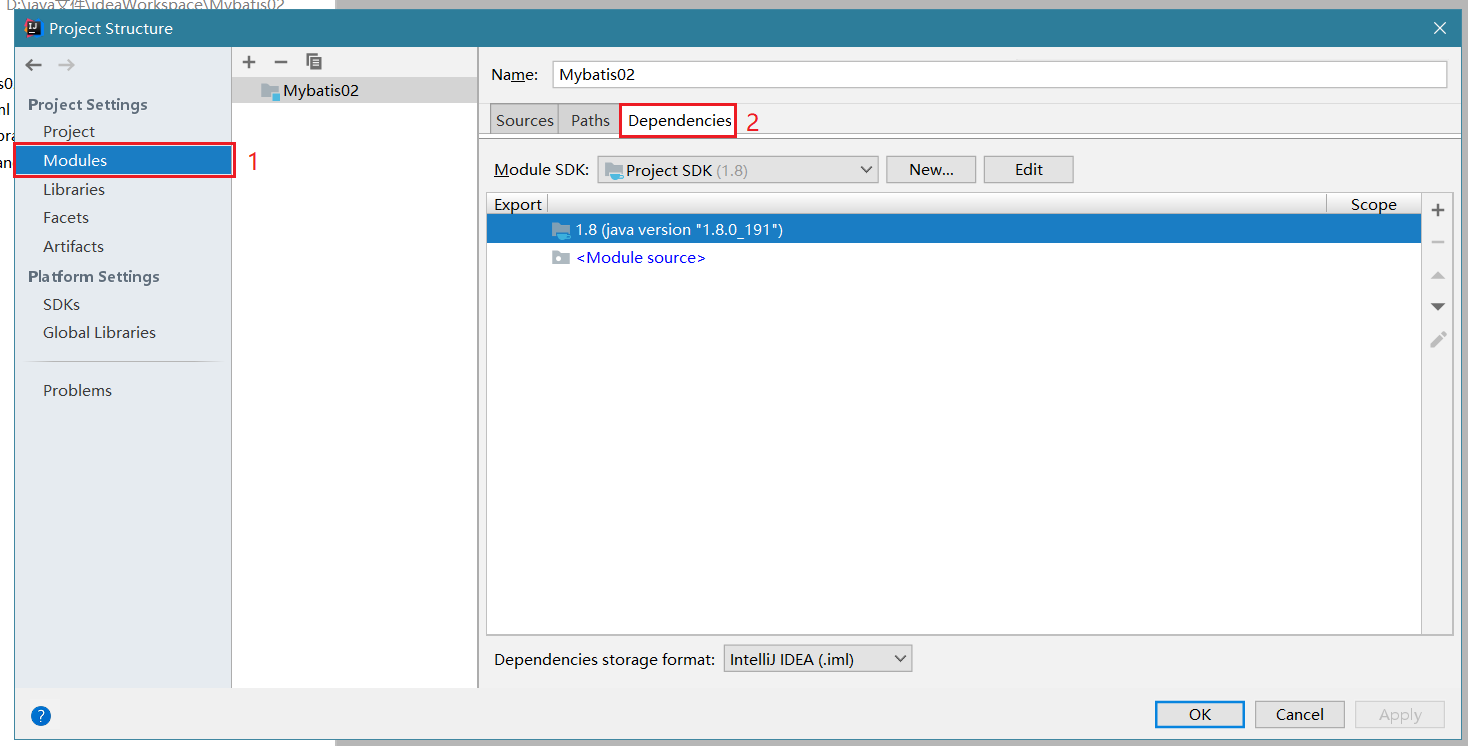The image size is (1468, 746).
Task: Close the Project Structure dialog
Action: [x=1440, y=28]
